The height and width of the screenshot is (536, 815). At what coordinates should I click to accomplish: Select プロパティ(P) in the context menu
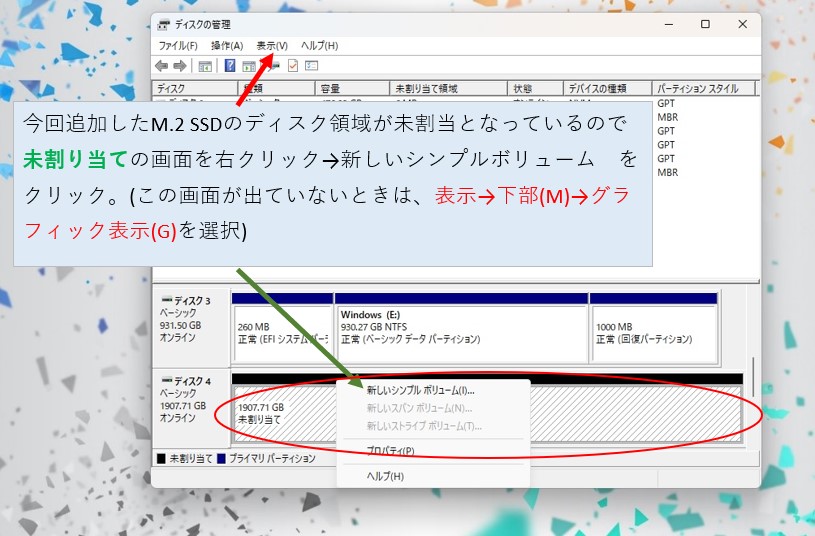click(390, 451)
